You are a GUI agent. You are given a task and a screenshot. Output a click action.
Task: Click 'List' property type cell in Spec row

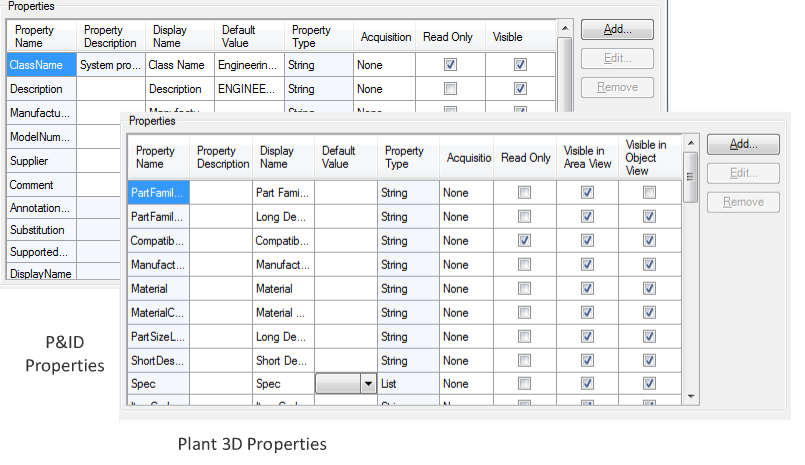[x=408, y=383]
